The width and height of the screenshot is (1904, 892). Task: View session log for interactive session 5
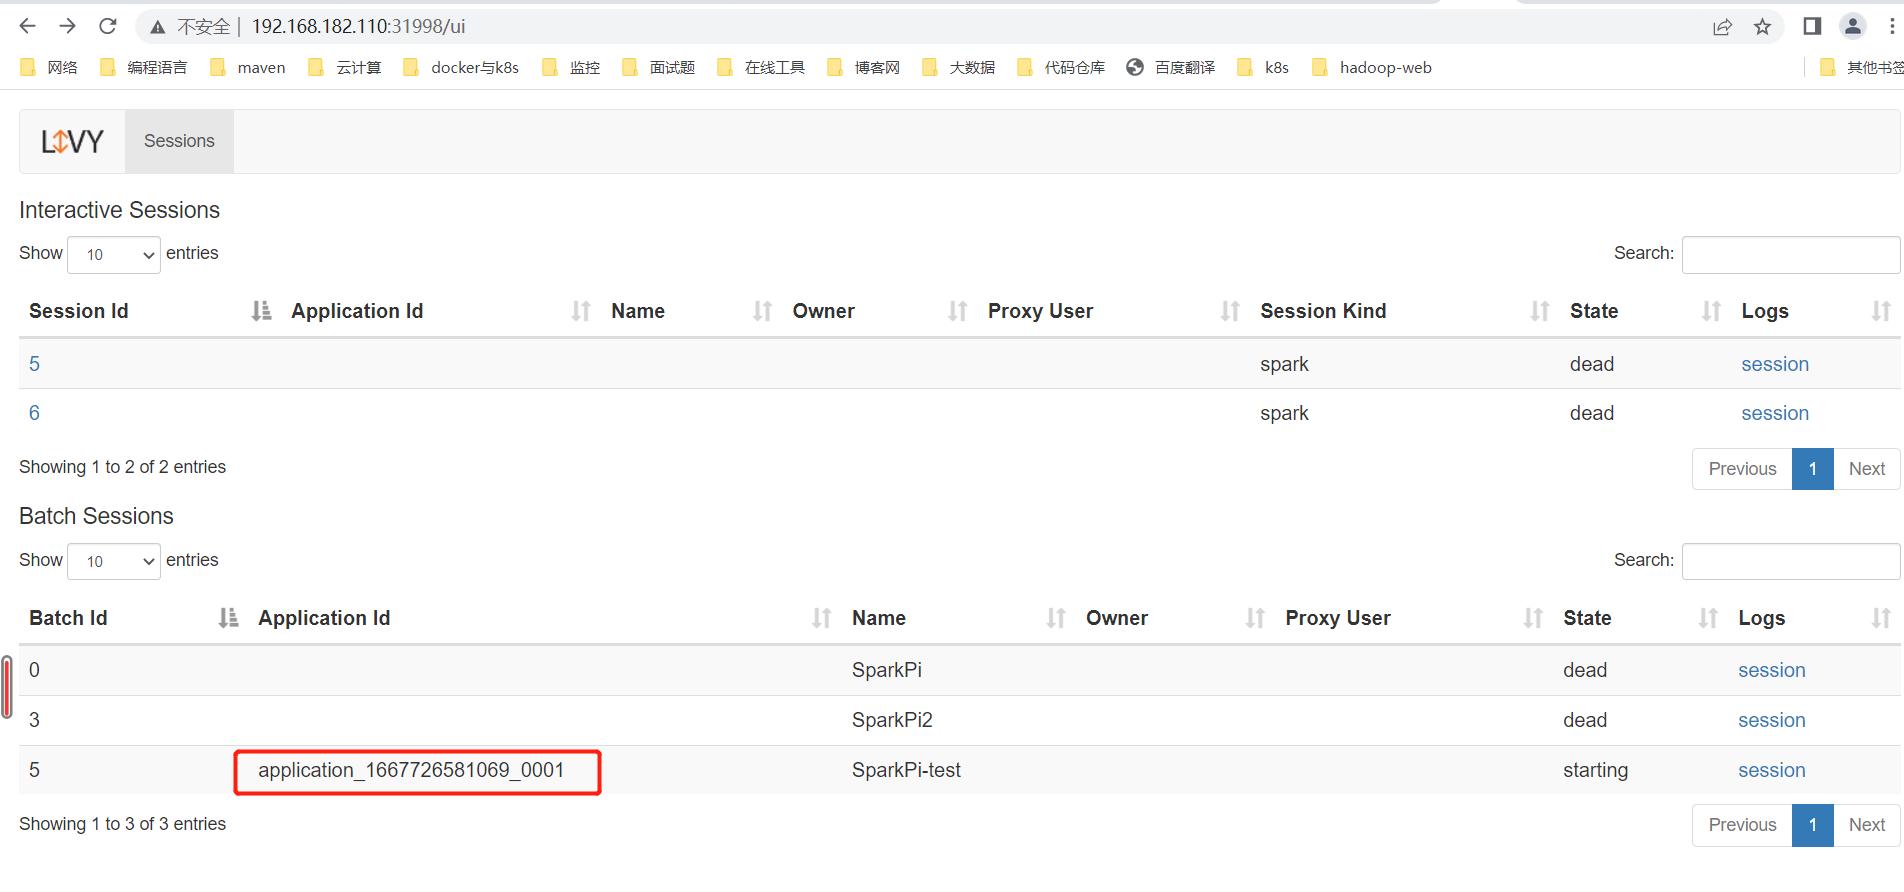(1775, 364)
